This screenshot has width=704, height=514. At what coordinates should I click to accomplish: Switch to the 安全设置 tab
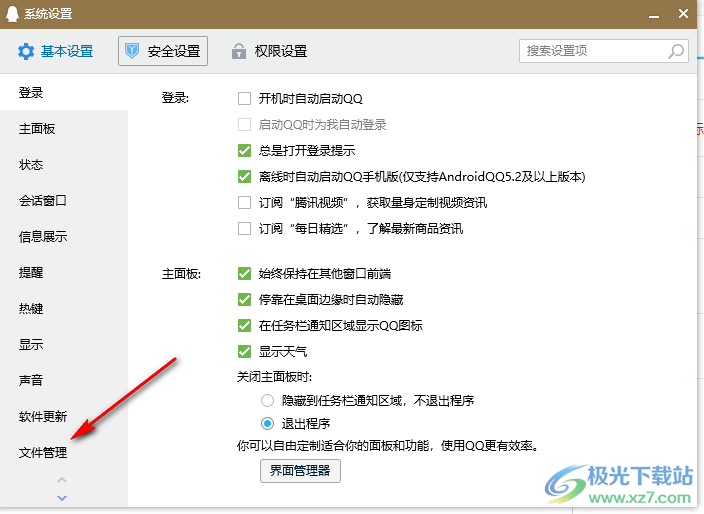click(163, 51)
